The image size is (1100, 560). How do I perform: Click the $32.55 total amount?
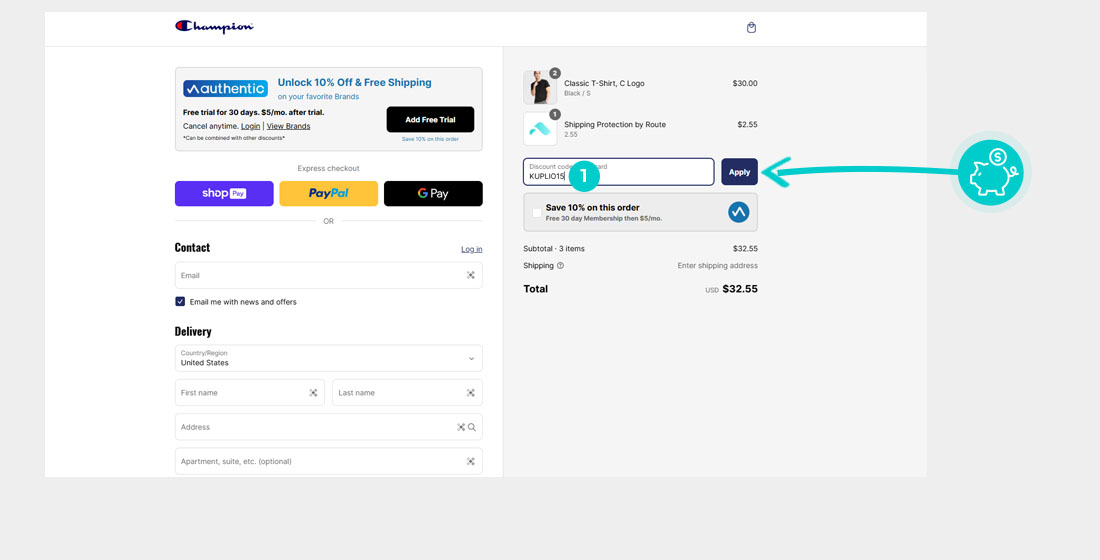click(740, 288)
